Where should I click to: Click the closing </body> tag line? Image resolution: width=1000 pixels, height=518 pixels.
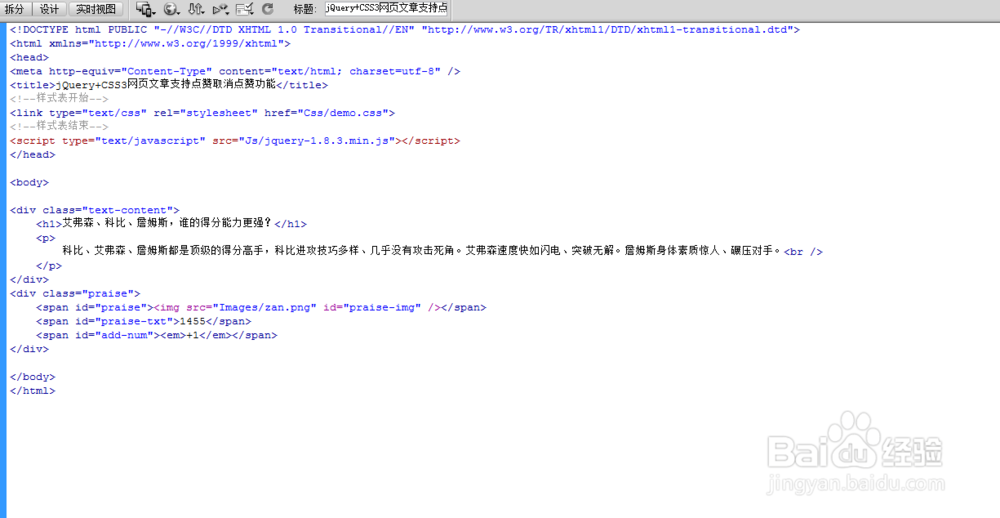33,378
